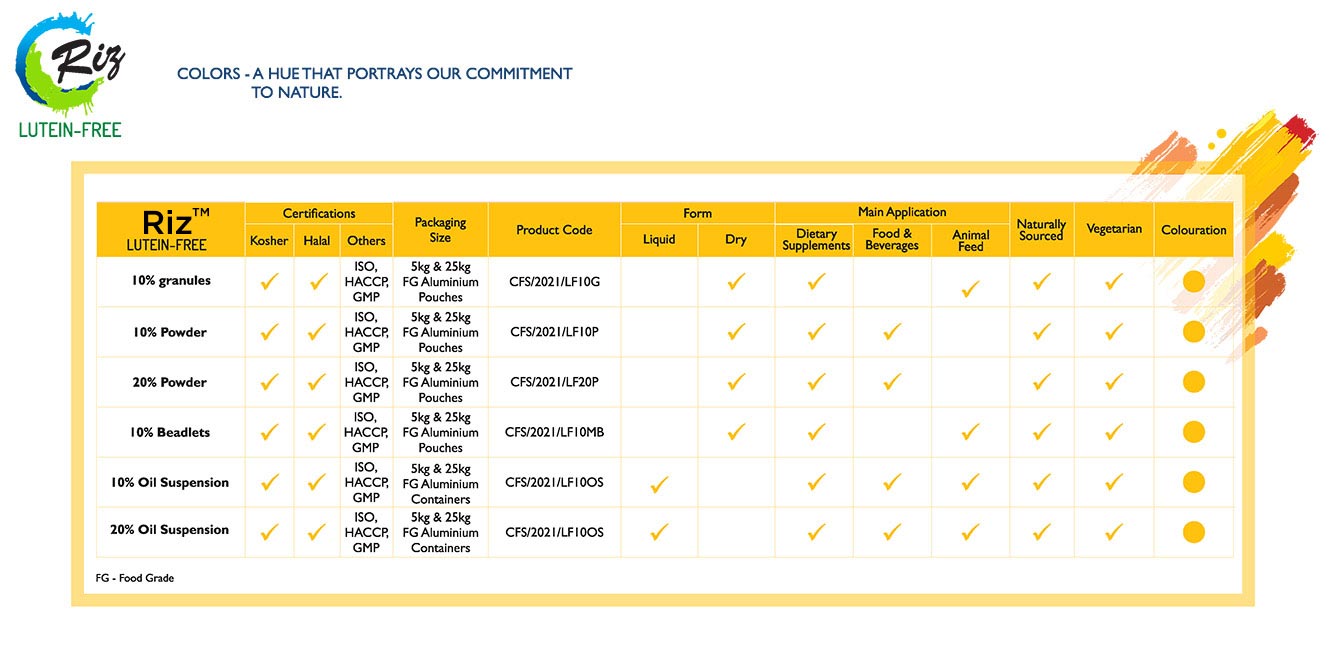
Task: Select ISO, HACCP, GMP cell for 10% granules
Action: 366,282
